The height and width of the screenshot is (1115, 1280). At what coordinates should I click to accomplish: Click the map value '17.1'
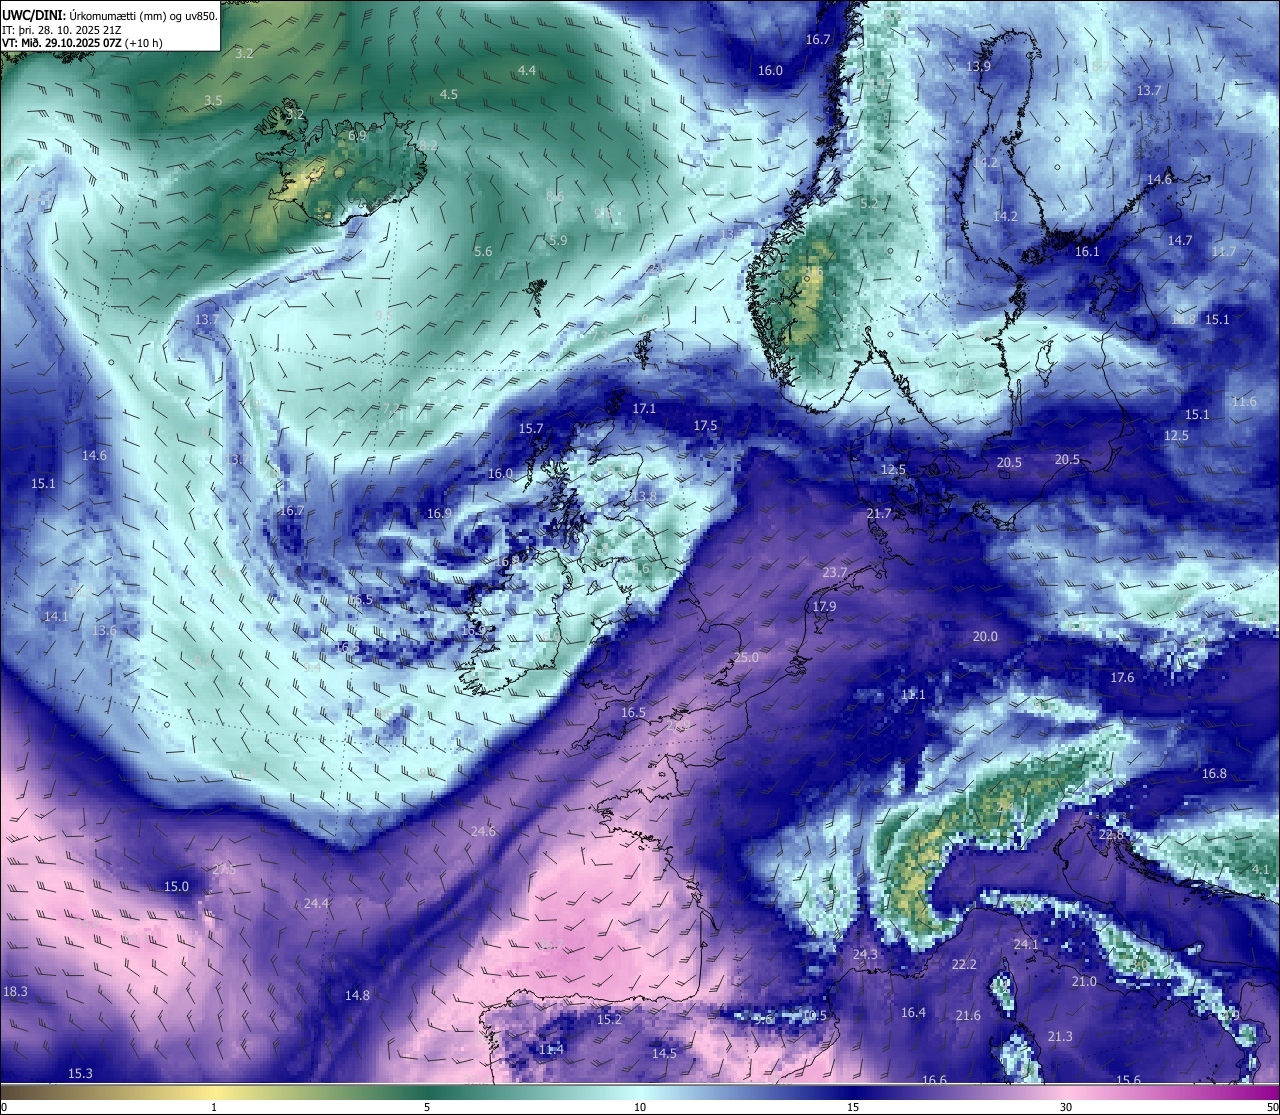coord(644,409)
